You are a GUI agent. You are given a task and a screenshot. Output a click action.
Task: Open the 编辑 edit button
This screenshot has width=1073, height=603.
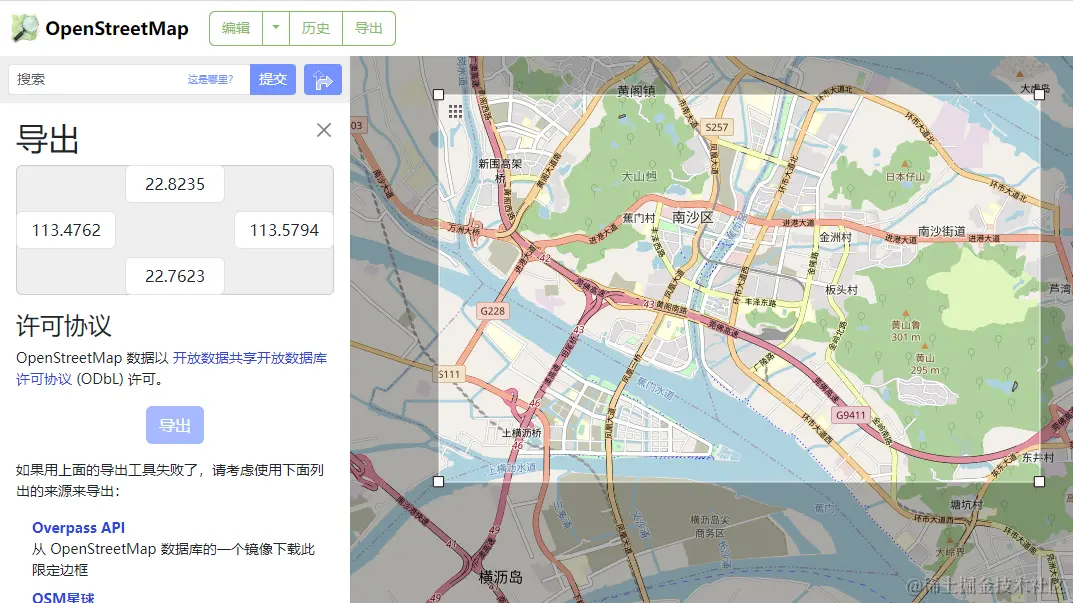[236, 28]
